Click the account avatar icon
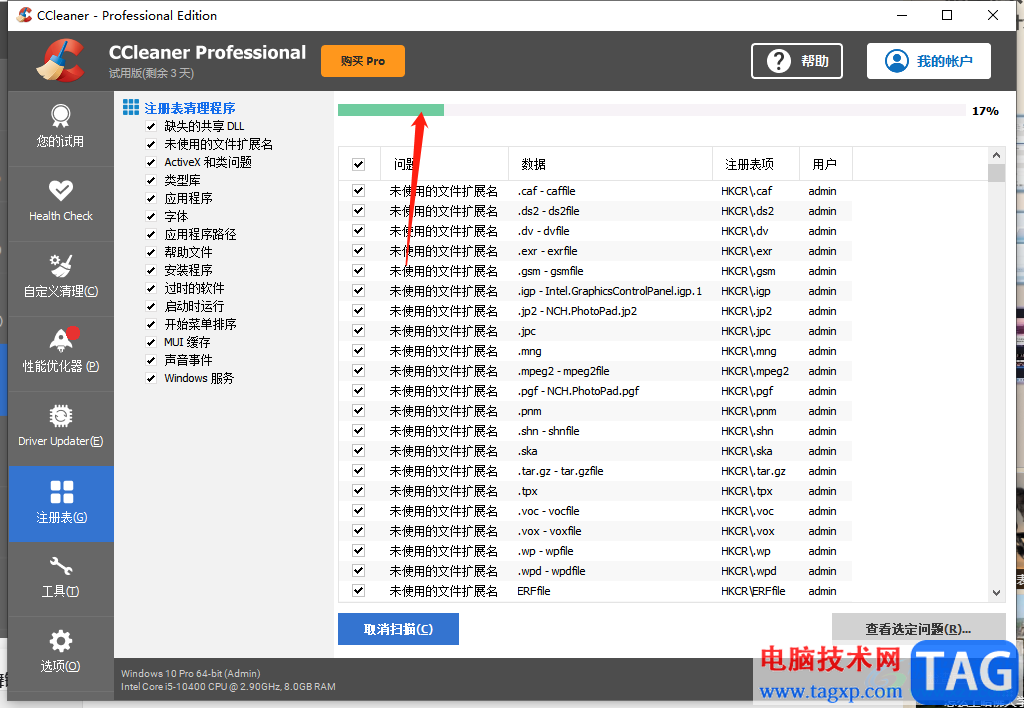This screenshot has height=708, width=1024. [897, 61]
